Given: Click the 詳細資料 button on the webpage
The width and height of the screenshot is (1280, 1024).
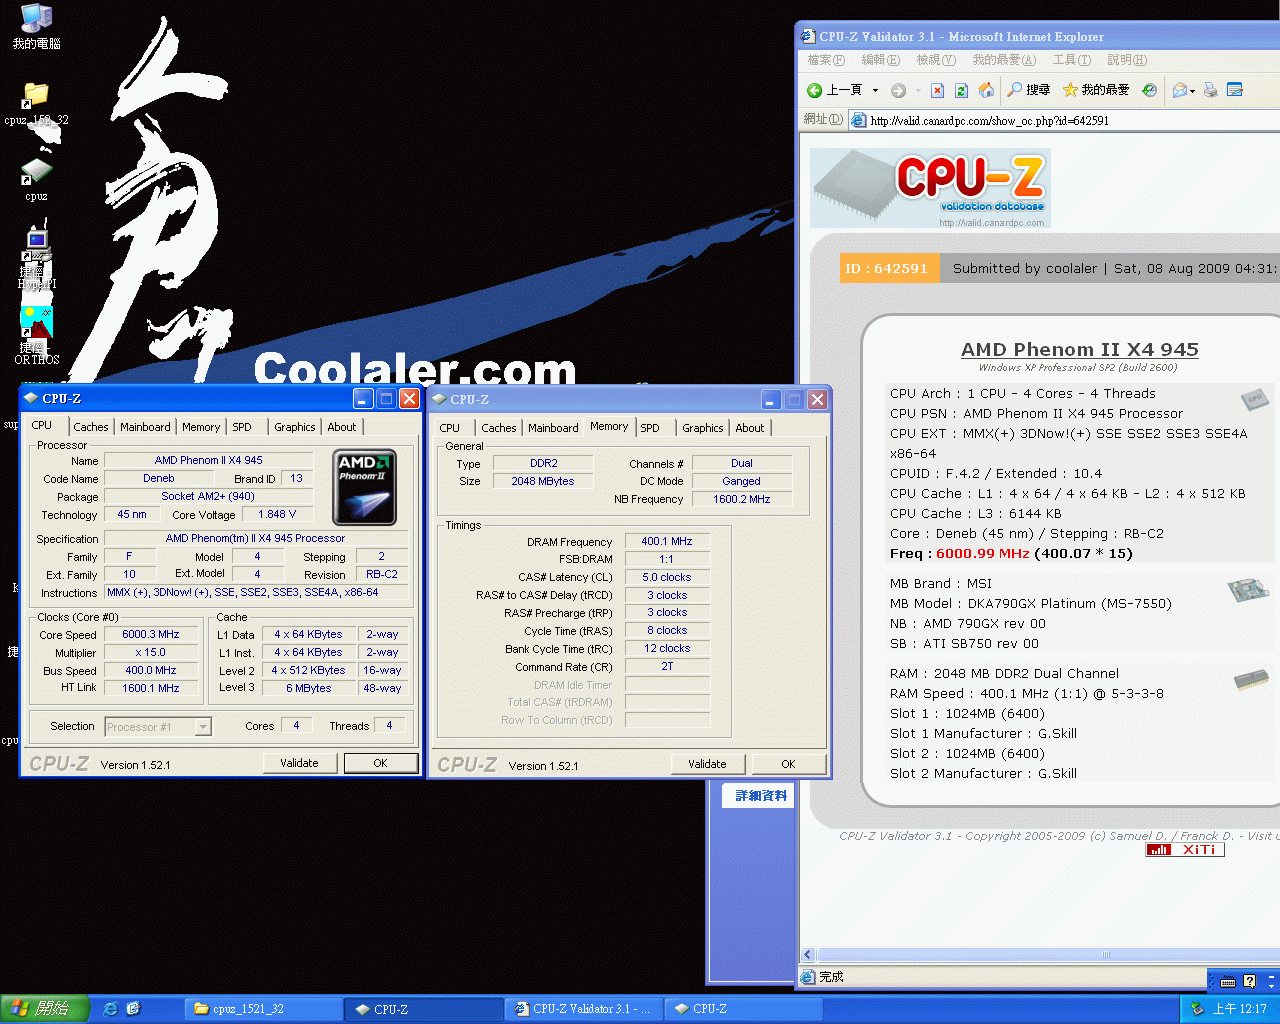Looking at the screenshot, I should [x=761, y=796].
